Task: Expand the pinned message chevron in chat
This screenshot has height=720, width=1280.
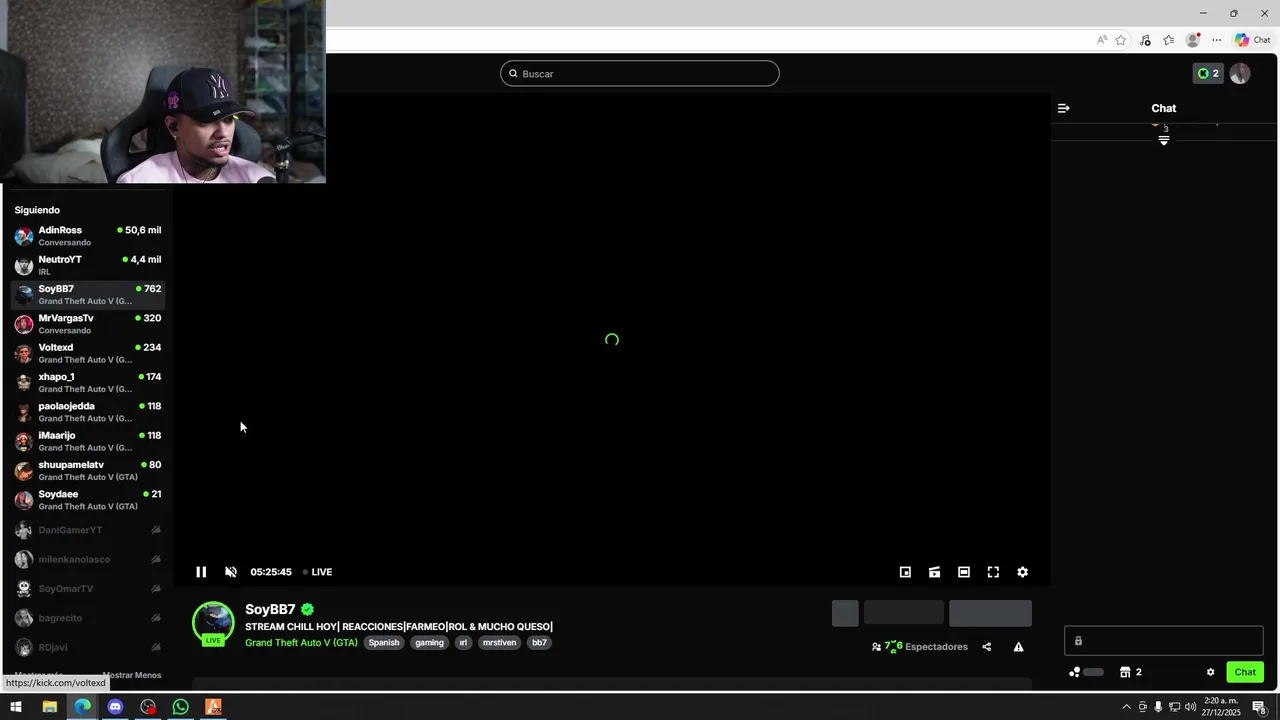Action: (1164, 141)
